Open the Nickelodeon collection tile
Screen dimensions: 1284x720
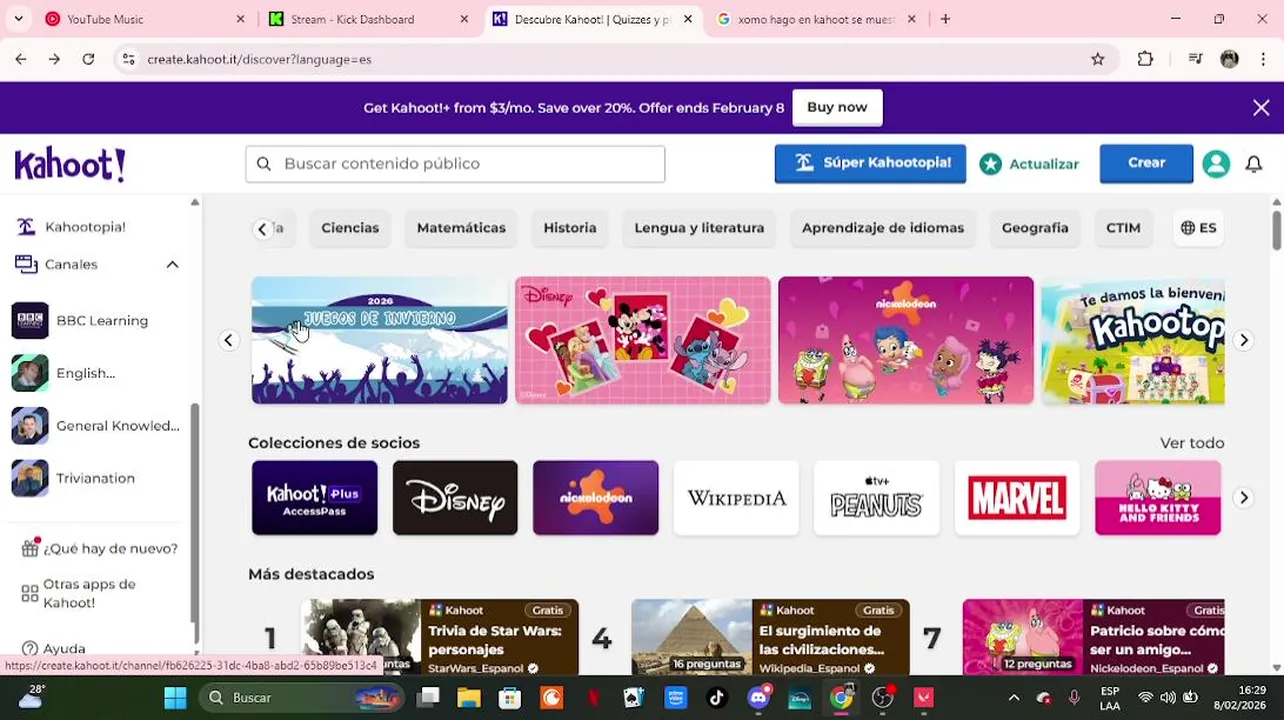click(x=596, y=498)
